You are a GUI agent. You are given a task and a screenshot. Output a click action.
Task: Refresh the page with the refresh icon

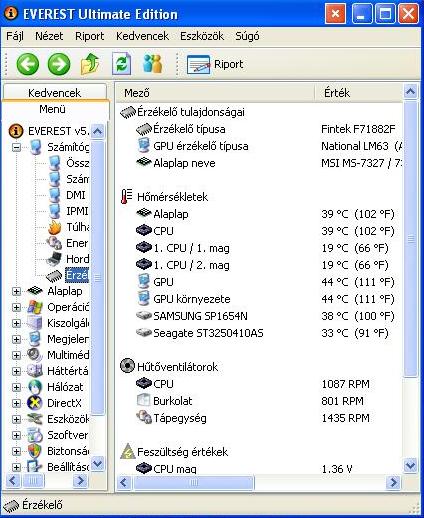tap(121, 64)
